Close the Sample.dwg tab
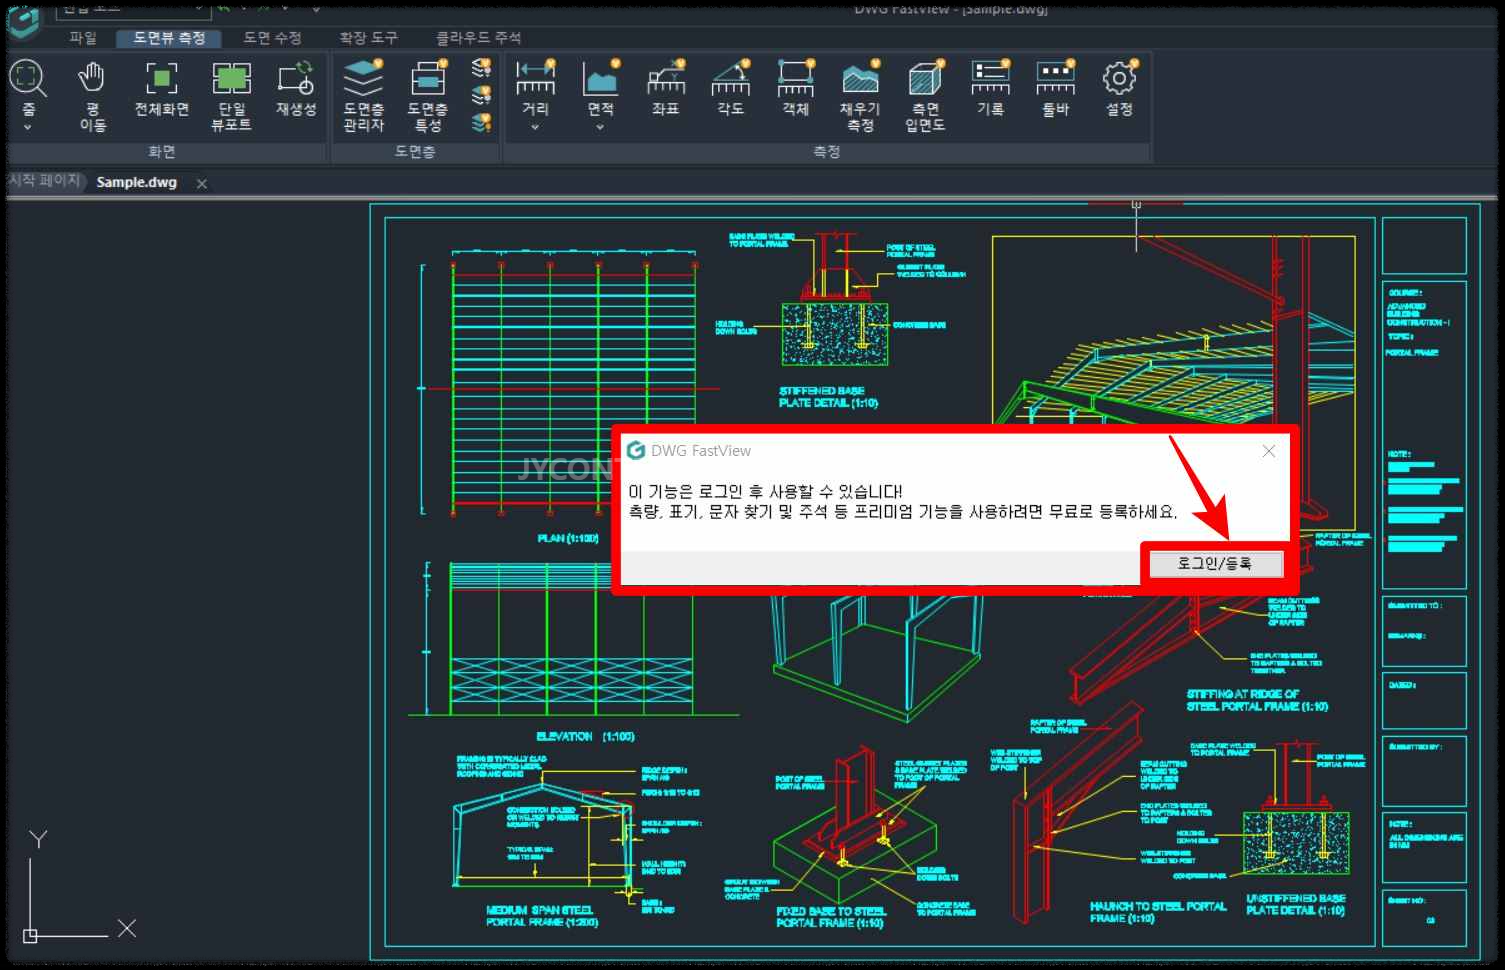Image resolution: width=1505 pixels, height=970 pixels. click(202, 184)
